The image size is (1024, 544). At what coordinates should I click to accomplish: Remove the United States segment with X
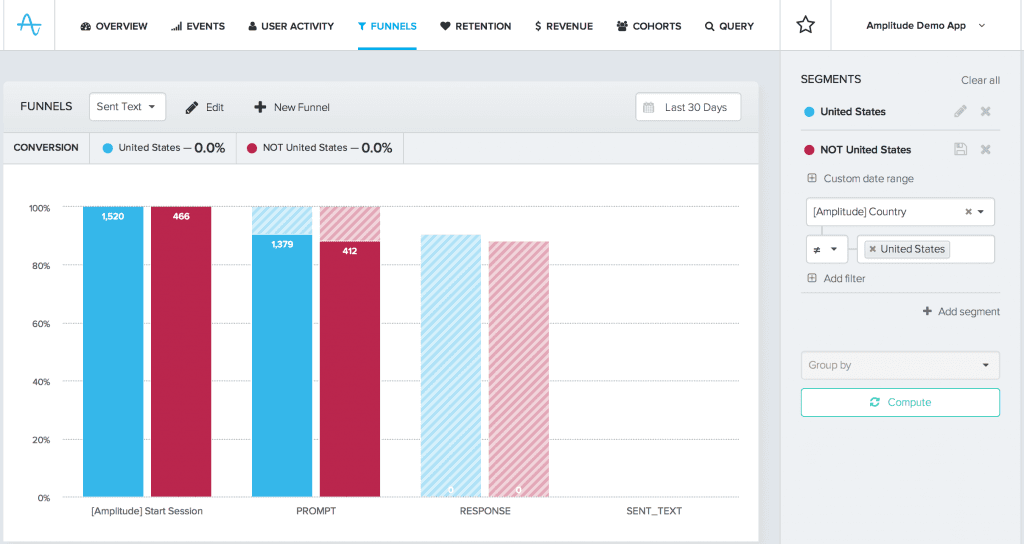tap(985, 112)
